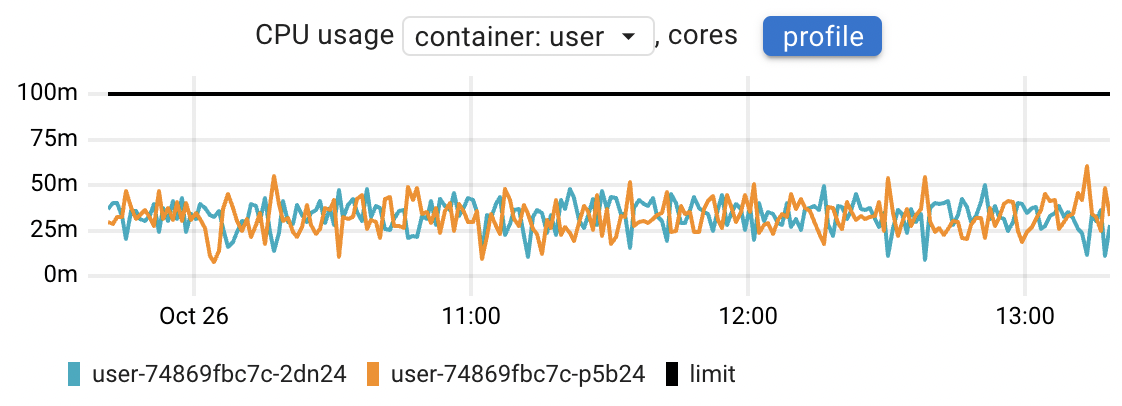This screenshot has width=1122, height=406.
Task: Toggle the user-74869fbc7c-2dn24 legend series
Action: pos(207,374)
